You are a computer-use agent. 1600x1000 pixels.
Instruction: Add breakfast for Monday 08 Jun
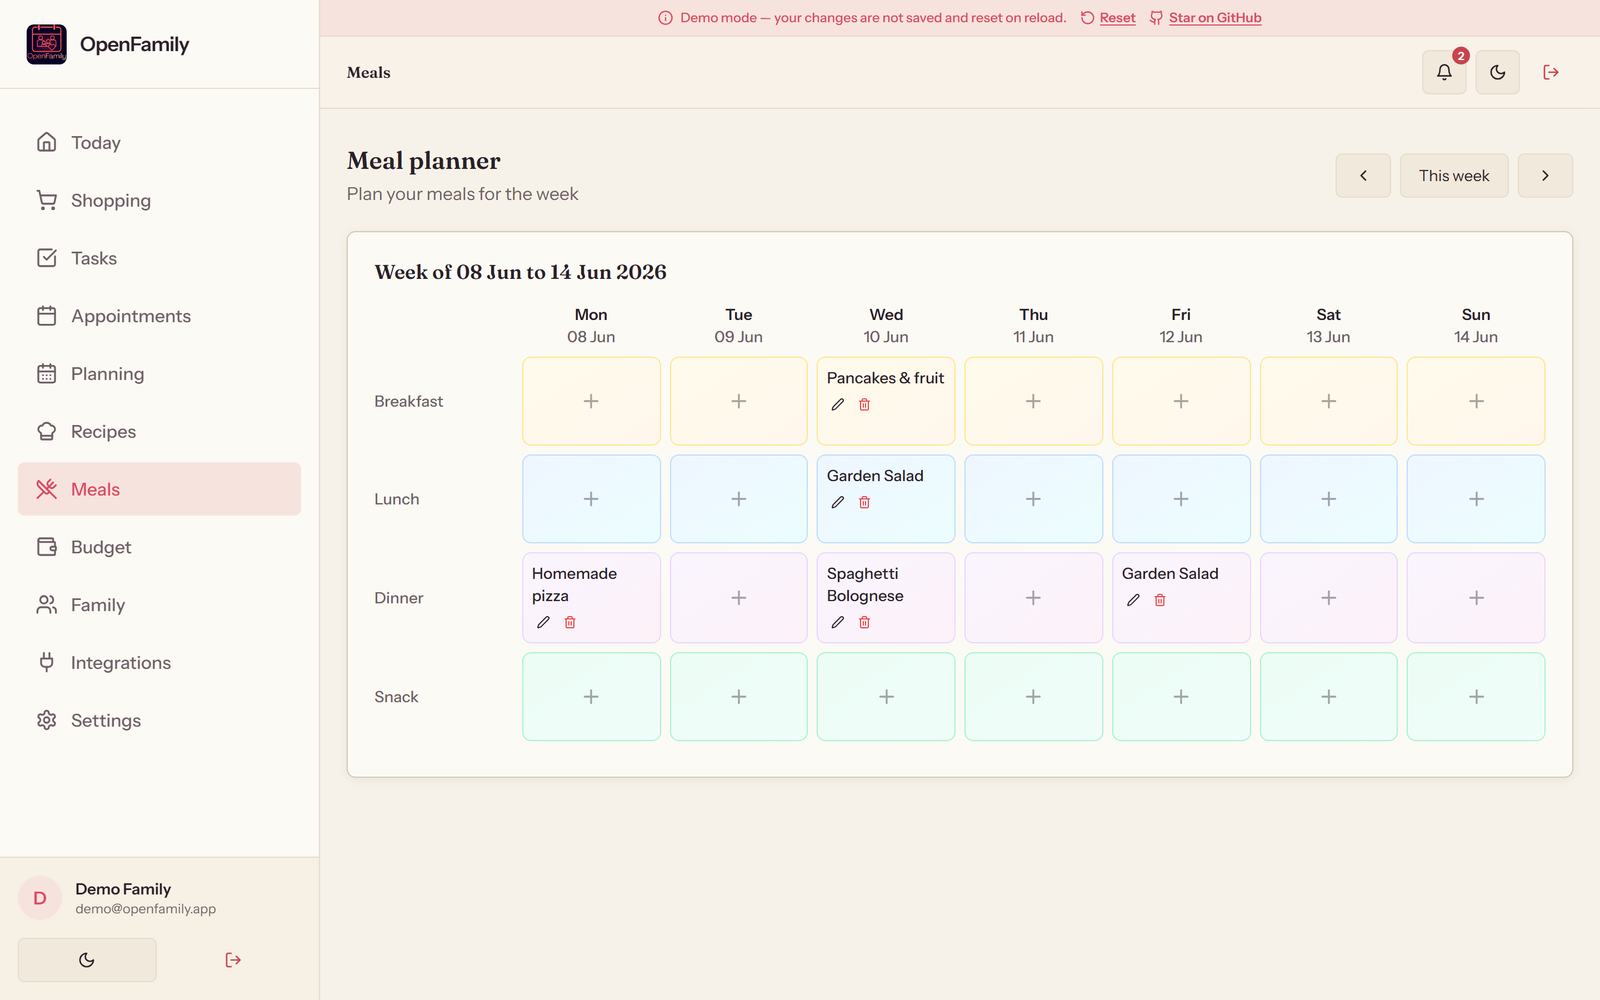point(591,401)
